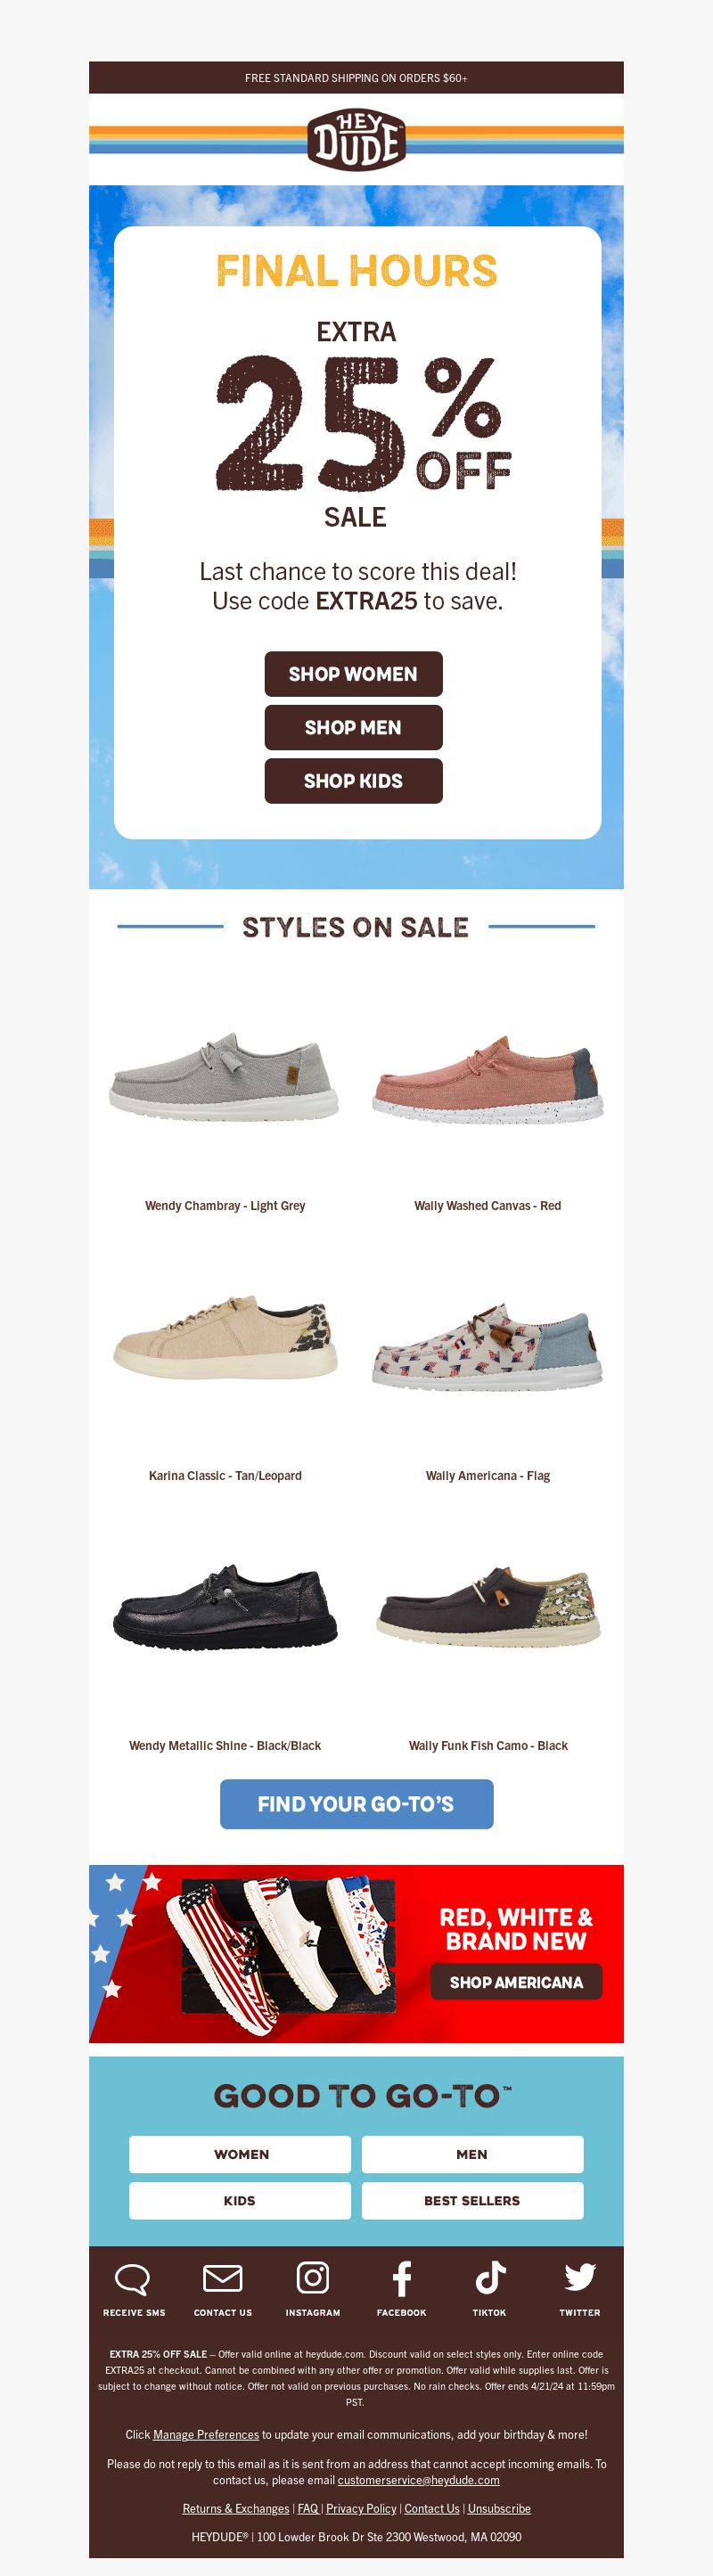
Task: Open the TikTok icon
Action: point(490,2277)
